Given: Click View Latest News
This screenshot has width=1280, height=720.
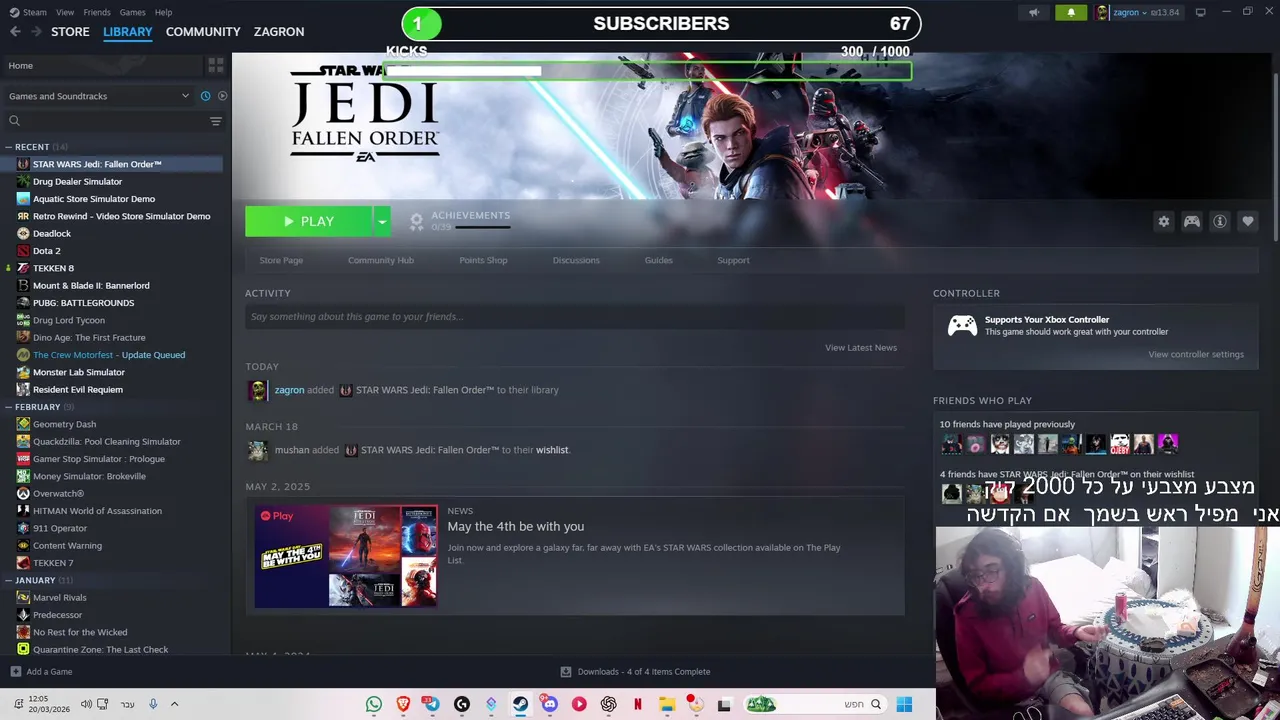Looking at the screenshot, I should [861, 348].
